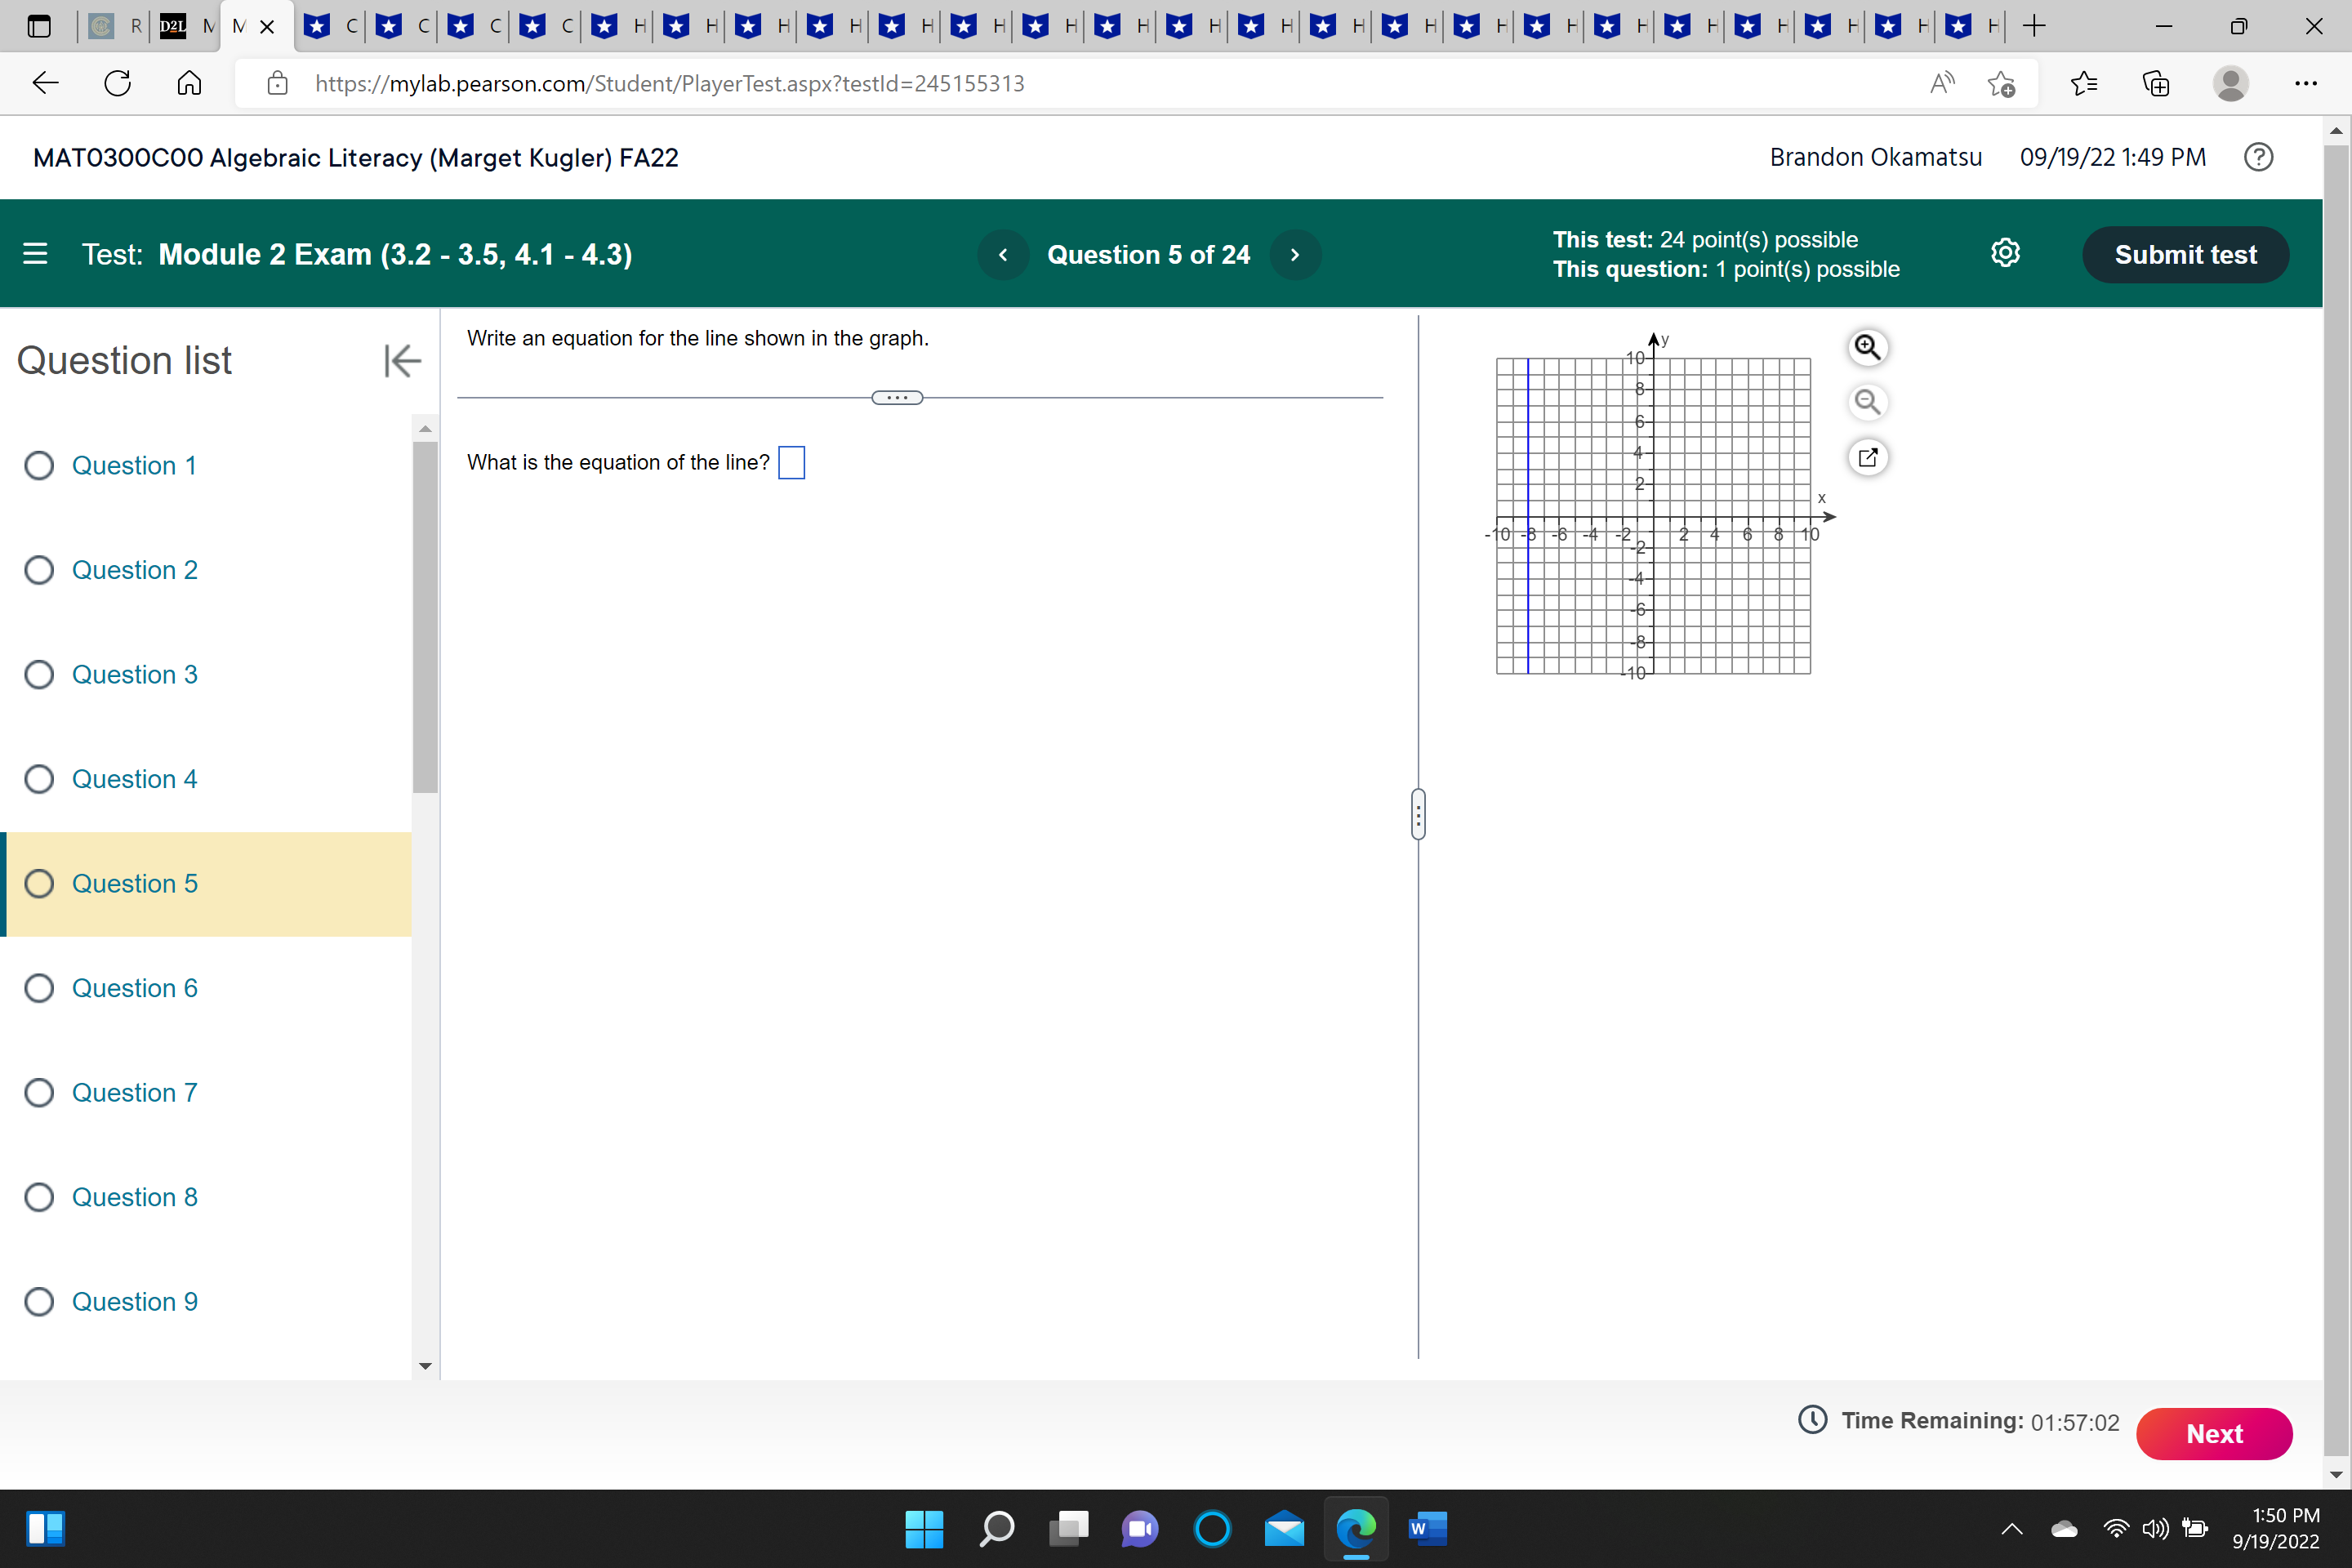Viewport: 2352px width, 1568px height.
Task: Expand the question text ellipsis divider
Action: (897, 397)
